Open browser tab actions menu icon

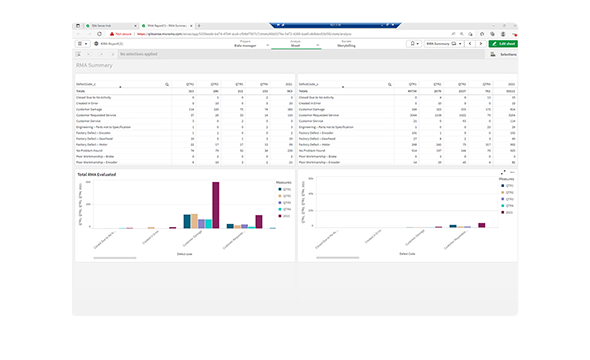[78, 26]
